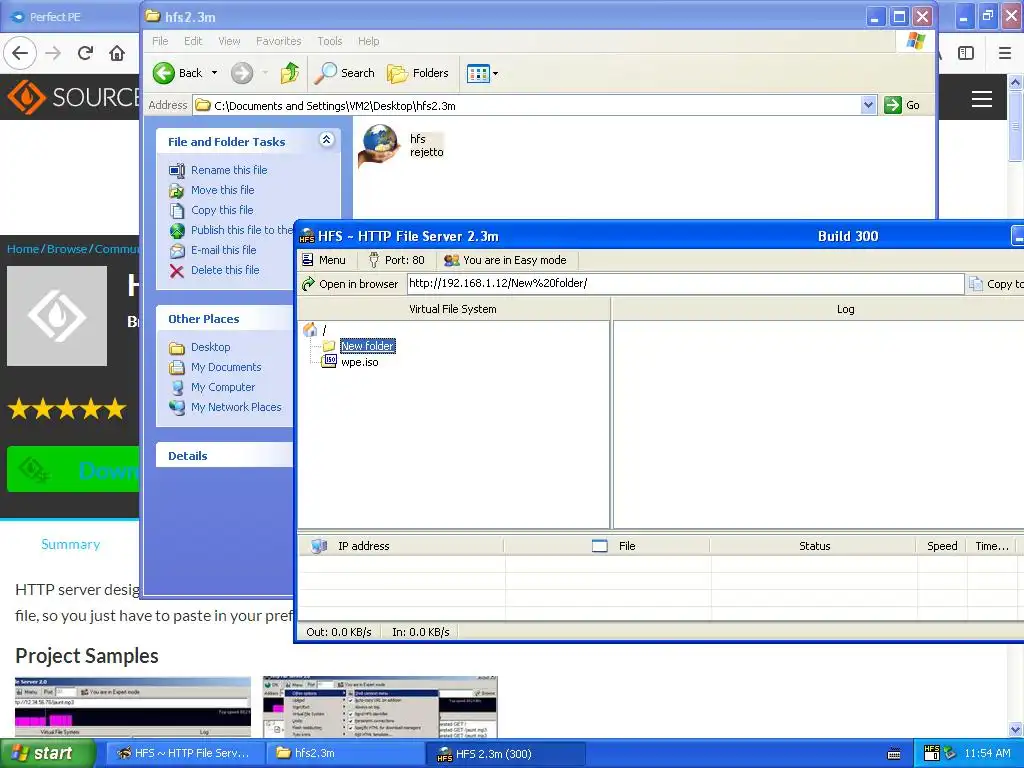Image resolution: width=1024 pixels, height=768 pixels.
Task: Click Out: 0.0 KB/s in status bar
Action: point(339,632)
